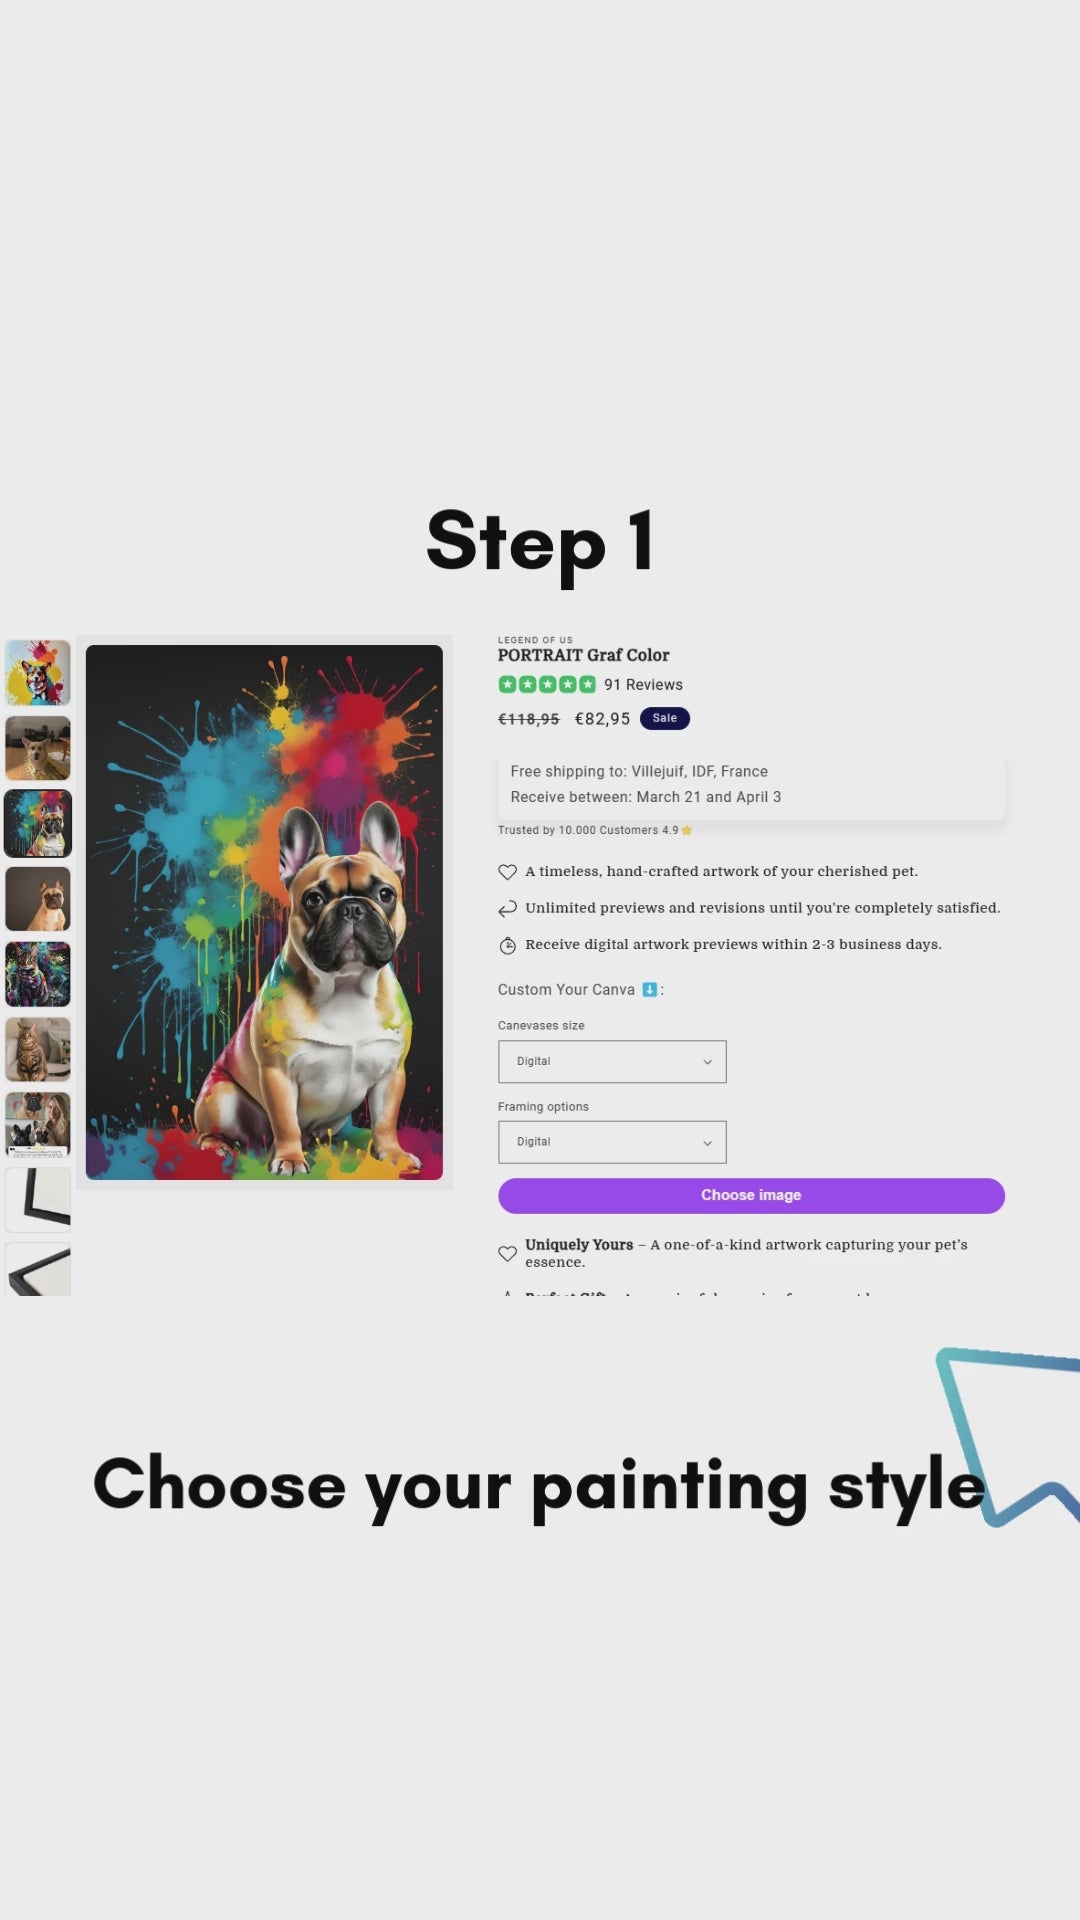Click the green star rating icons

click(547, 685)
